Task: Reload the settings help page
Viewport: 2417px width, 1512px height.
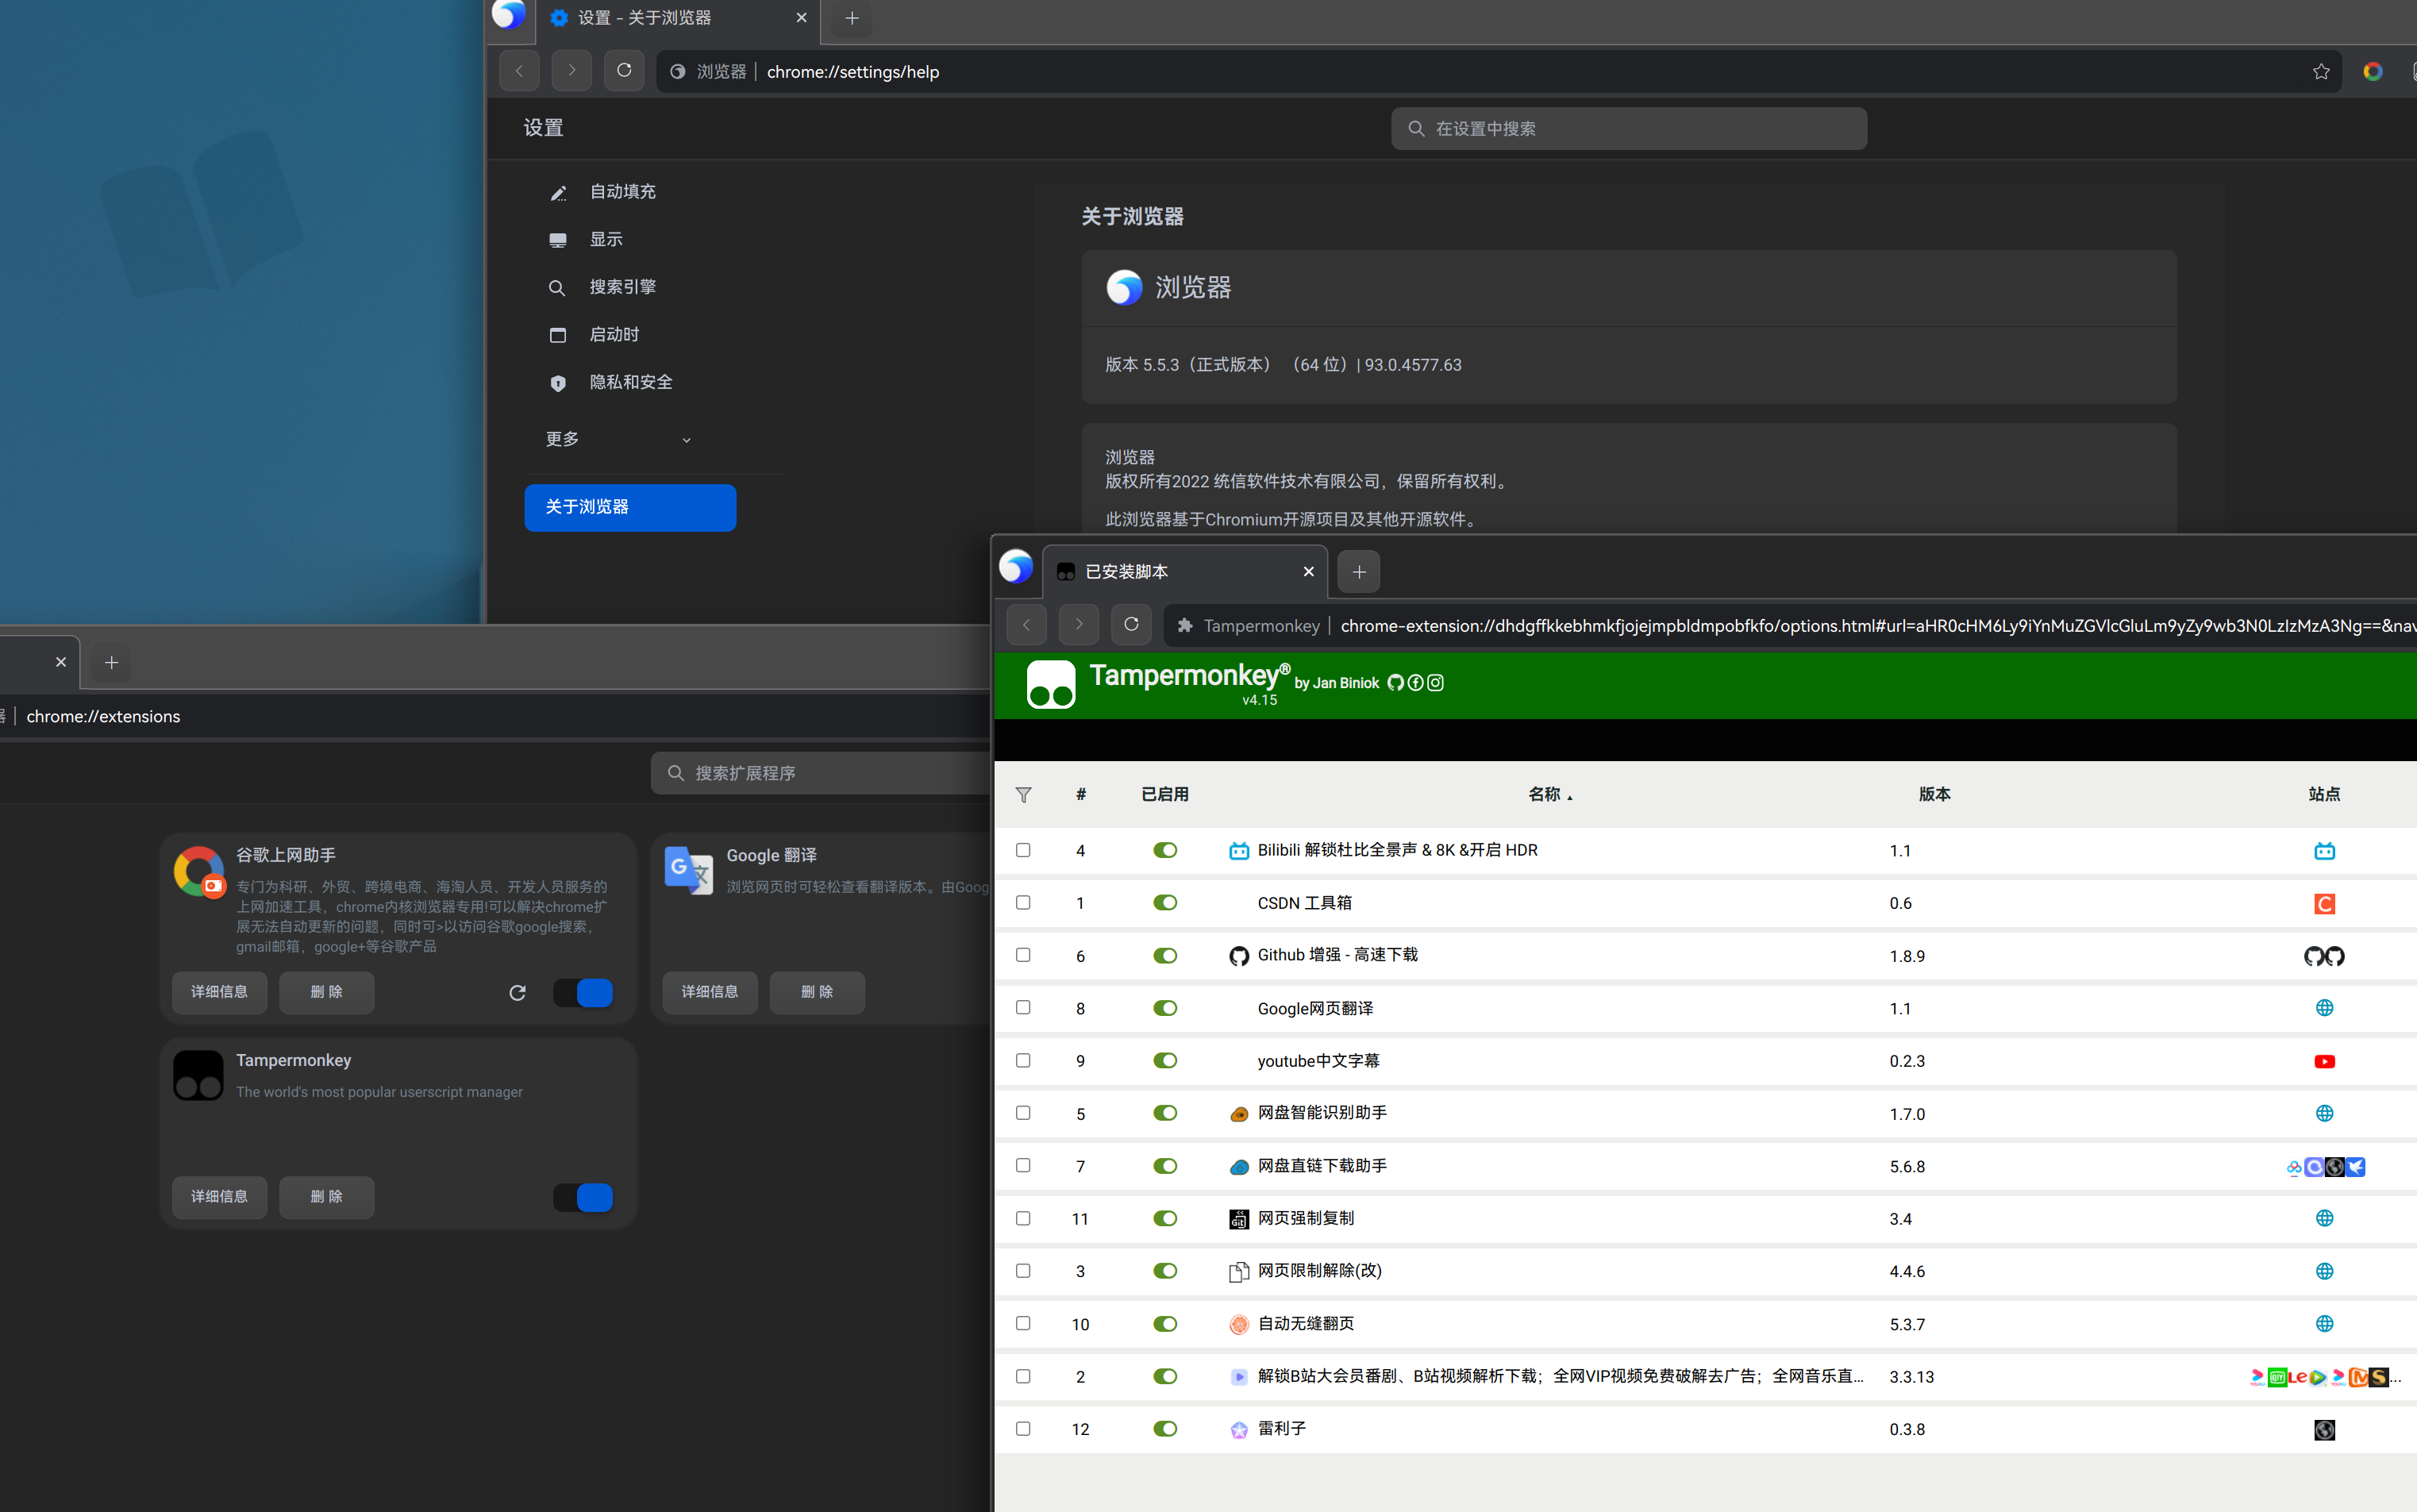Action: (624, 70)
